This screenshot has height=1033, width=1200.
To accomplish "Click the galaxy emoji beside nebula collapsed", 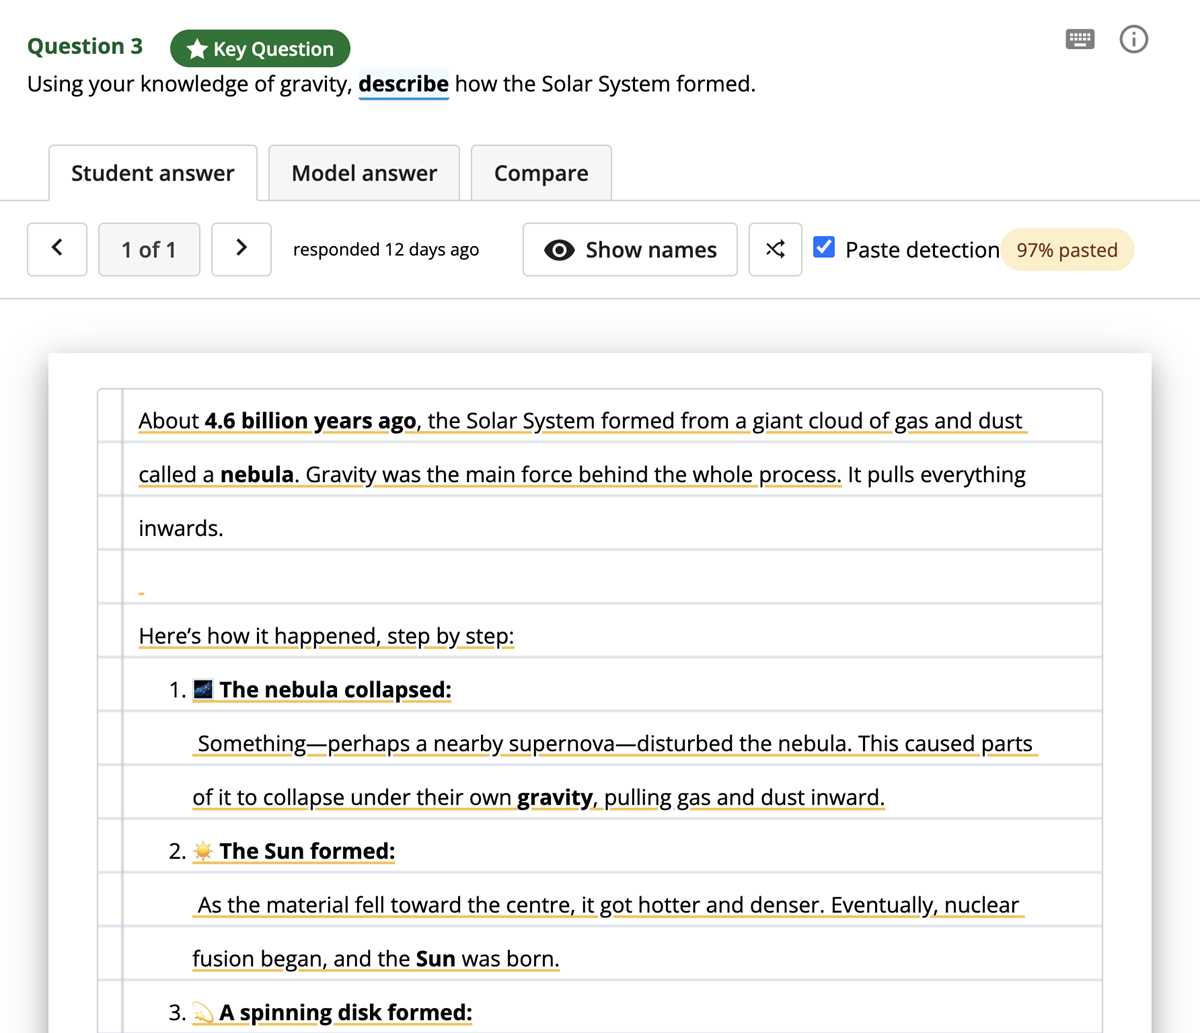I will click(x=203, y=689).
